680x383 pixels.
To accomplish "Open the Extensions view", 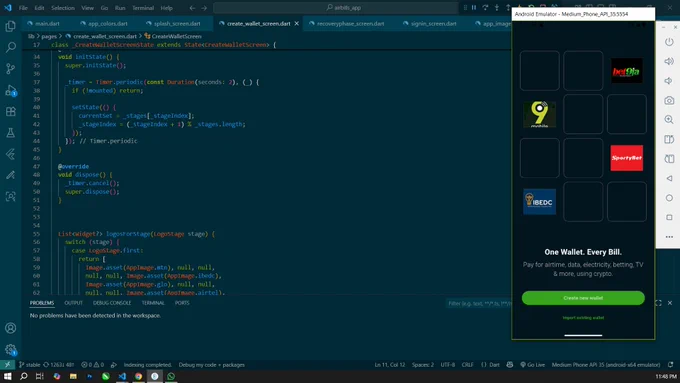I will click(10, 111).
